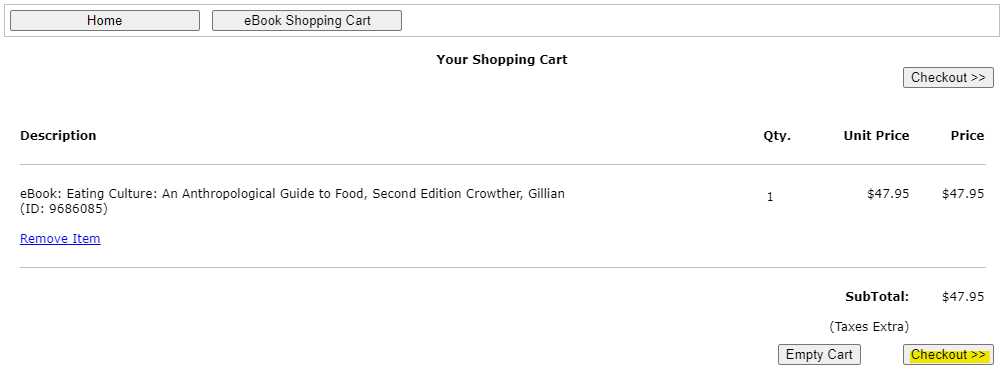Click the Your Shopping Cart heading
This screenshot has width=1004, height=372.
click(502, 60)
